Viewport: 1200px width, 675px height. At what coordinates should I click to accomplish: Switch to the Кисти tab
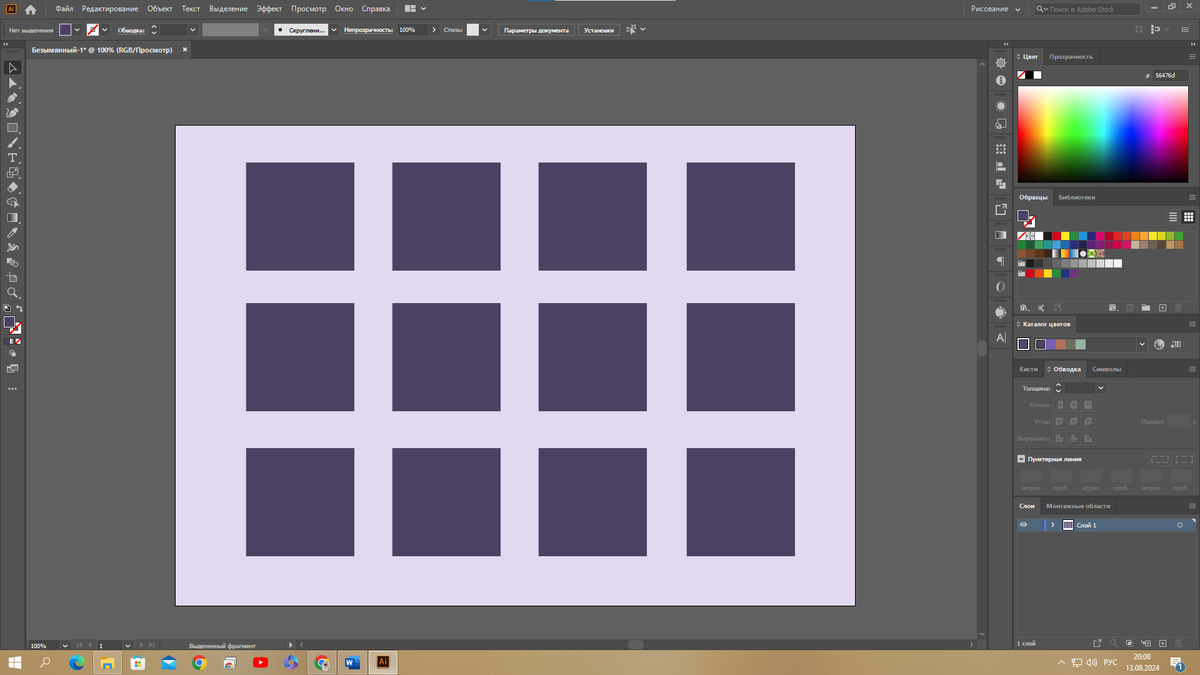[x=1029, y=369]
